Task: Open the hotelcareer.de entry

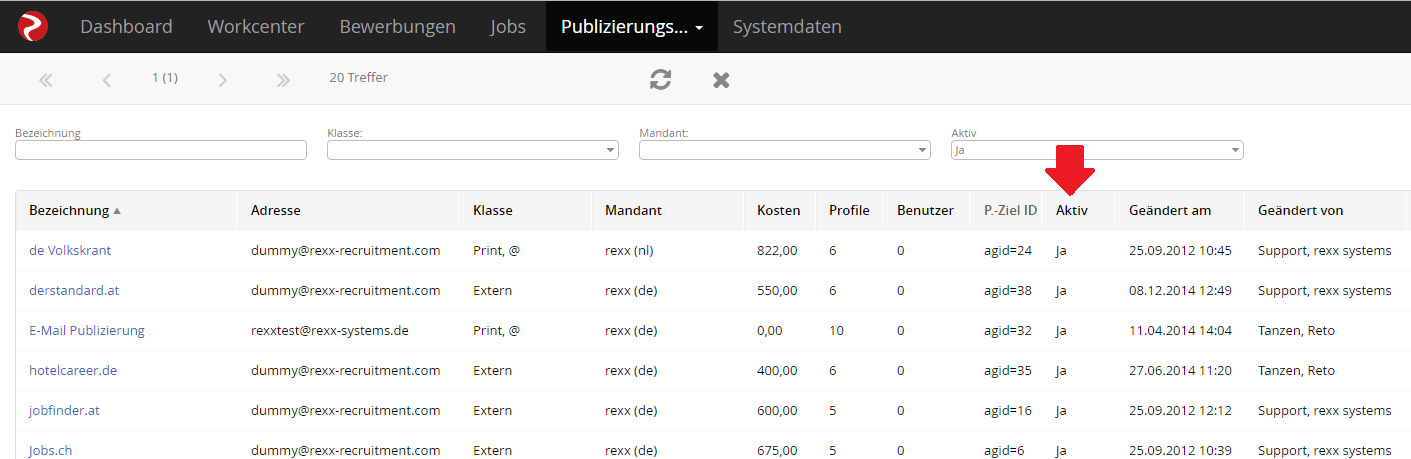Action: tap(73, 370)
